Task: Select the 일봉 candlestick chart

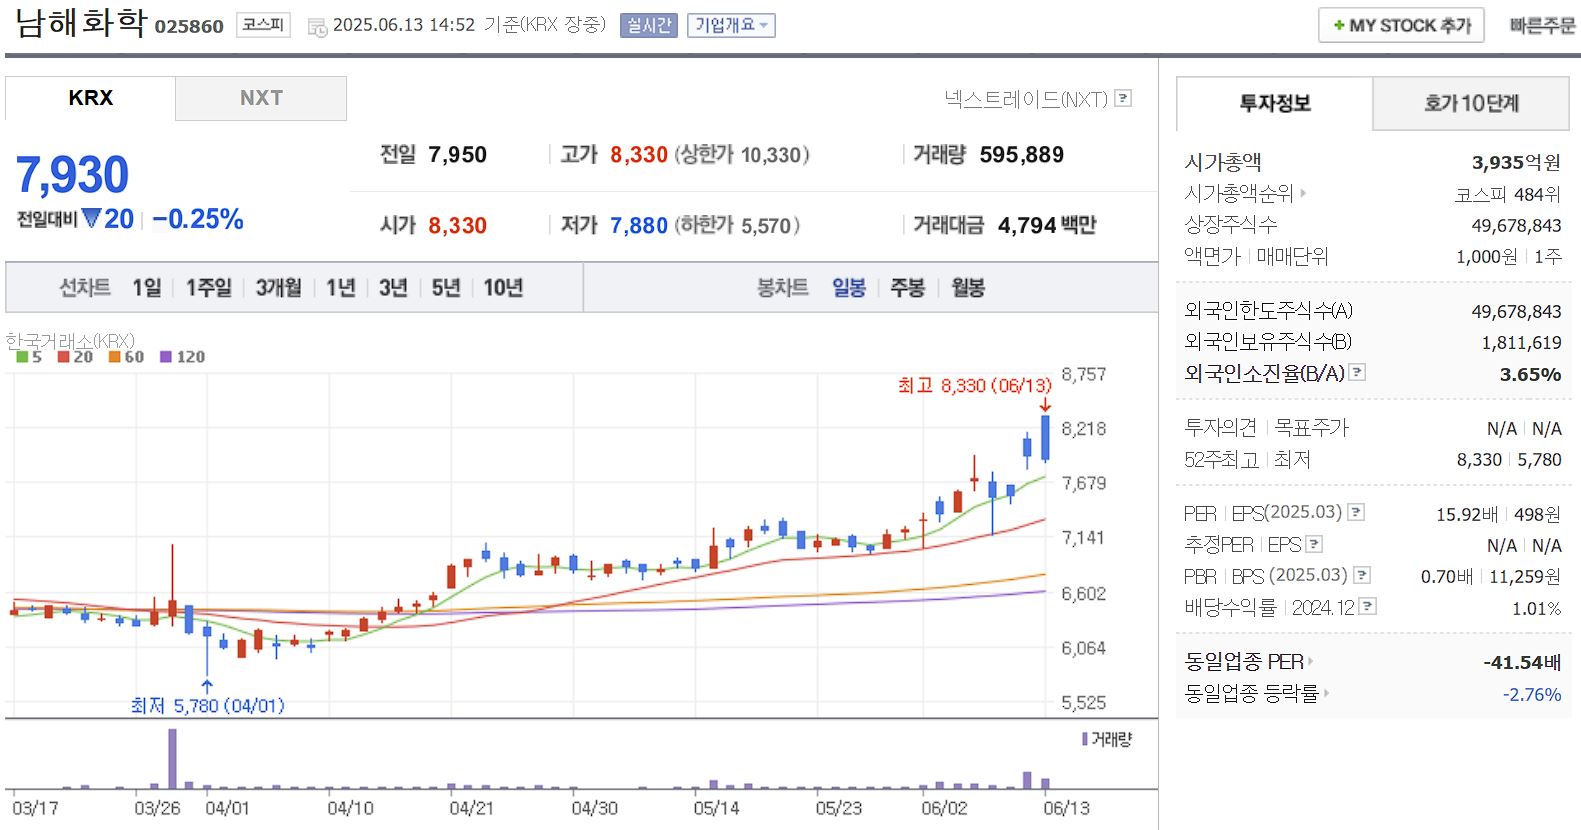Action: pyautogui.click(x=849, y=288)
